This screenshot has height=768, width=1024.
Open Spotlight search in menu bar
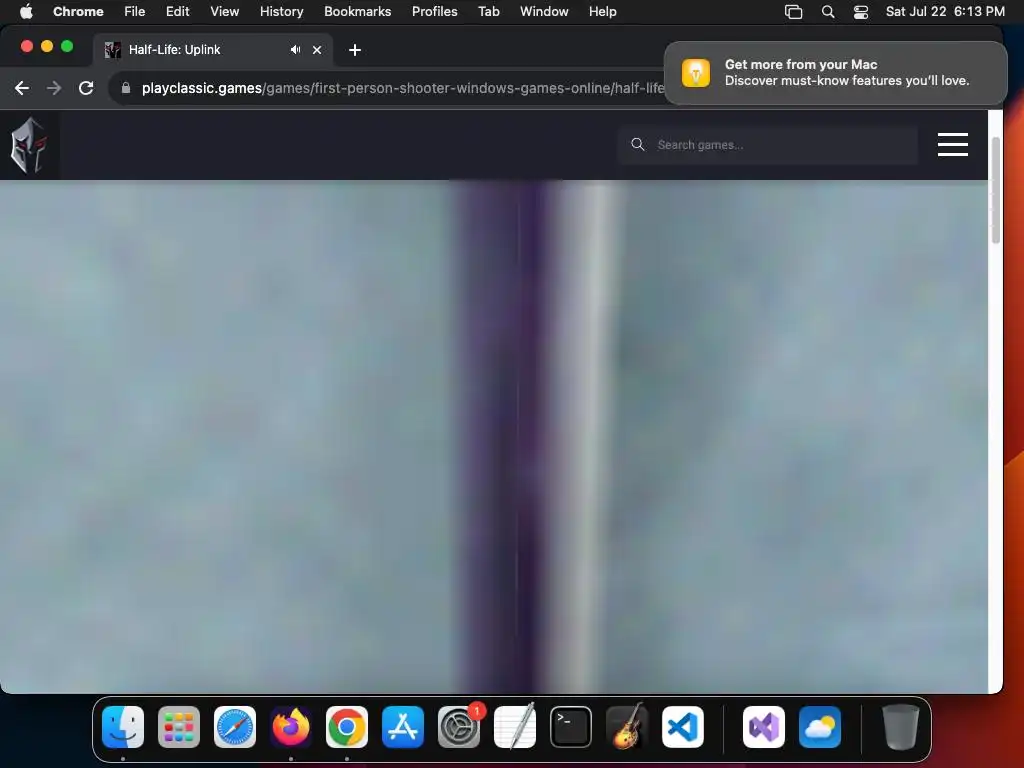tap(827, 12)
